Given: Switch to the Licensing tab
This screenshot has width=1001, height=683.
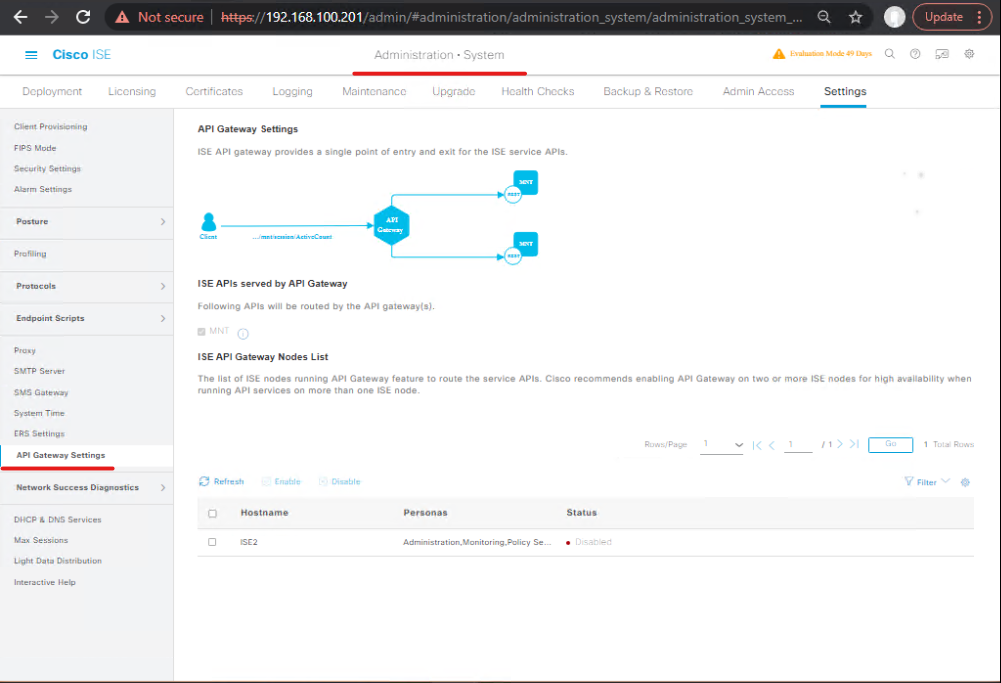Looking at the screenshot, I should pyautogui.click(x=132, y=91).
